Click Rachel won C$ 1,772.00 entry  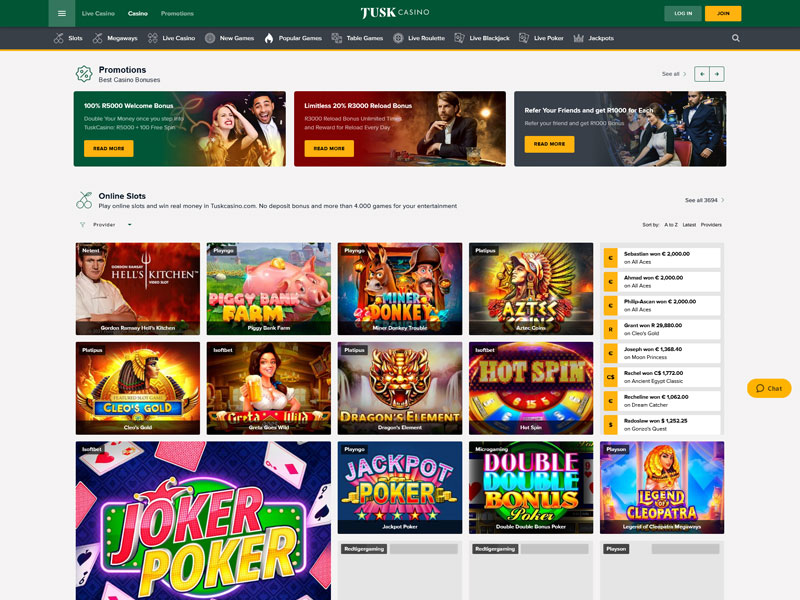coord(662,377)
